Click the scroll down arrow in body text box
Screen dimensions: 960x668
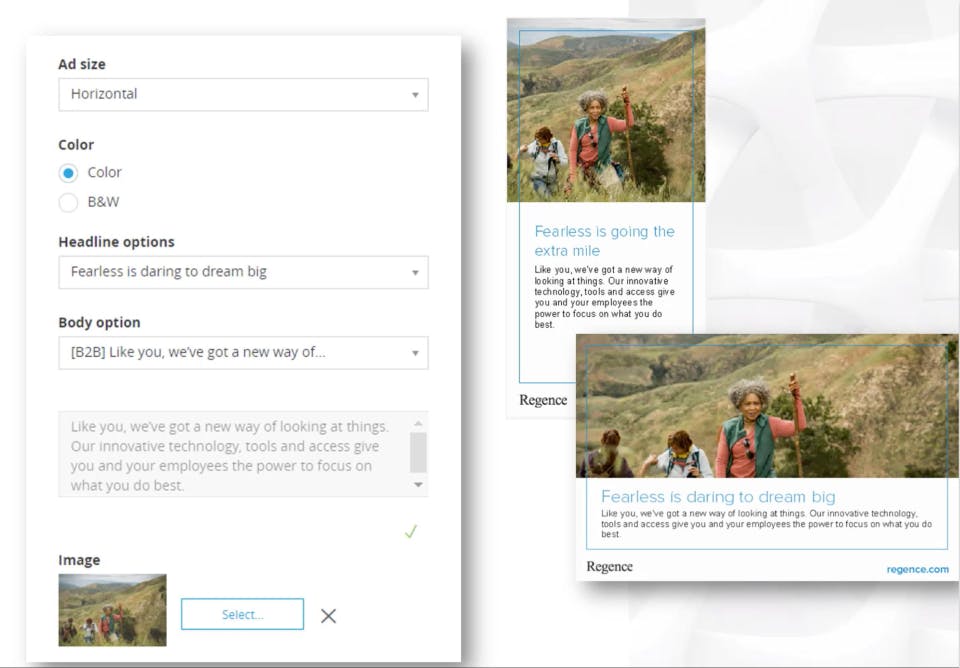tap(418, 484)
